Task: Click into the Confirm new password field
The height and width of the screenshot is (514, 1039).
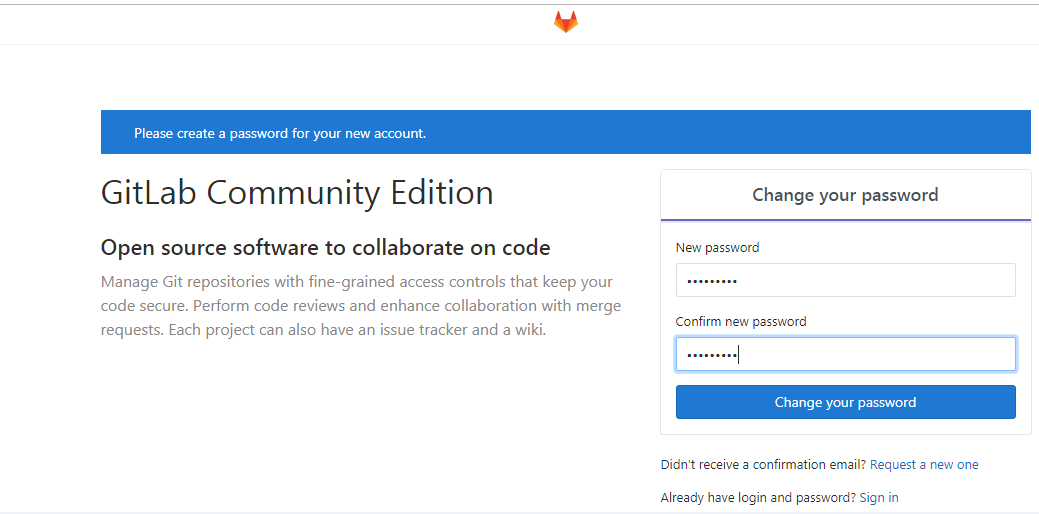Action: 845,355
